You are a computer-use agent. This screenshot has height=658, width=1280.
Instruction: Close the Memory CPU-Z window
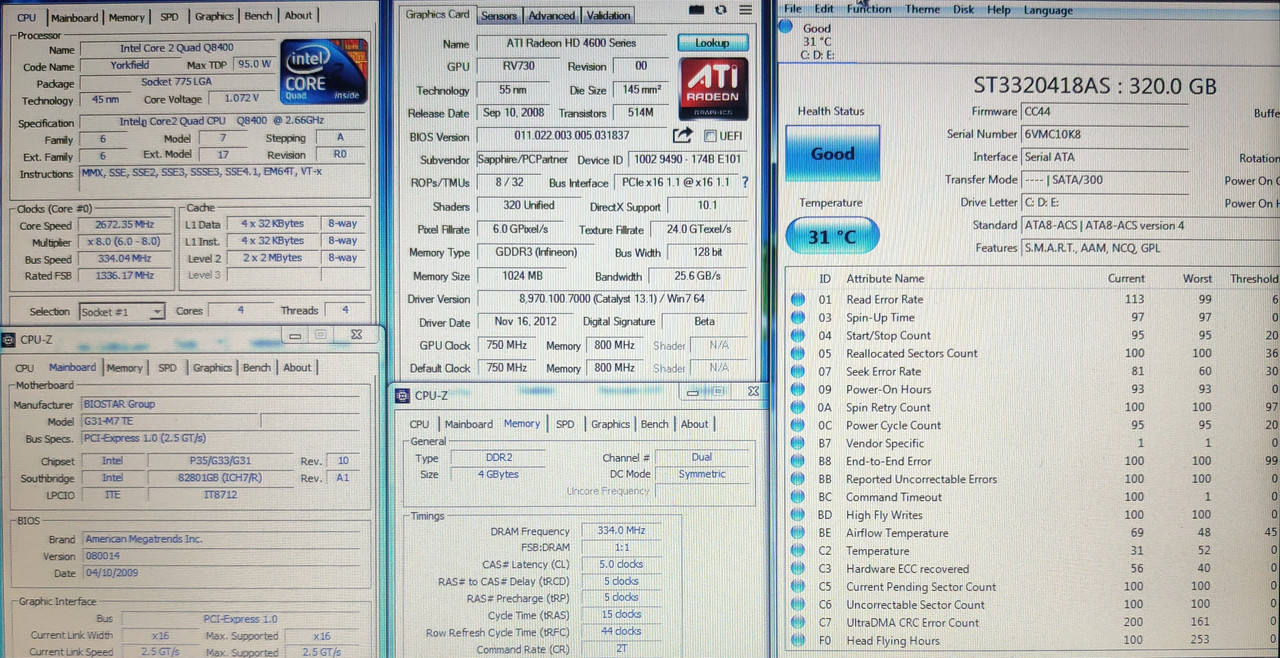[753, 391]
